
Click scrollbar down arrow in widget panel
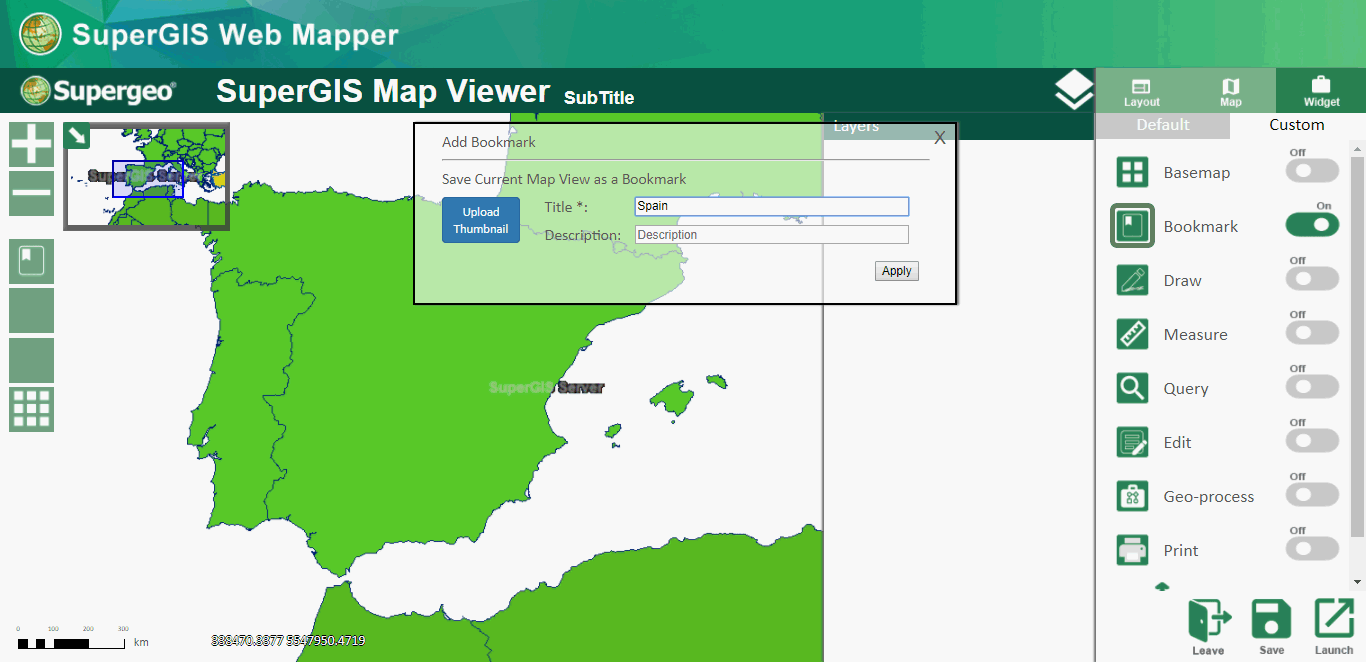[x=1357, y=582]
